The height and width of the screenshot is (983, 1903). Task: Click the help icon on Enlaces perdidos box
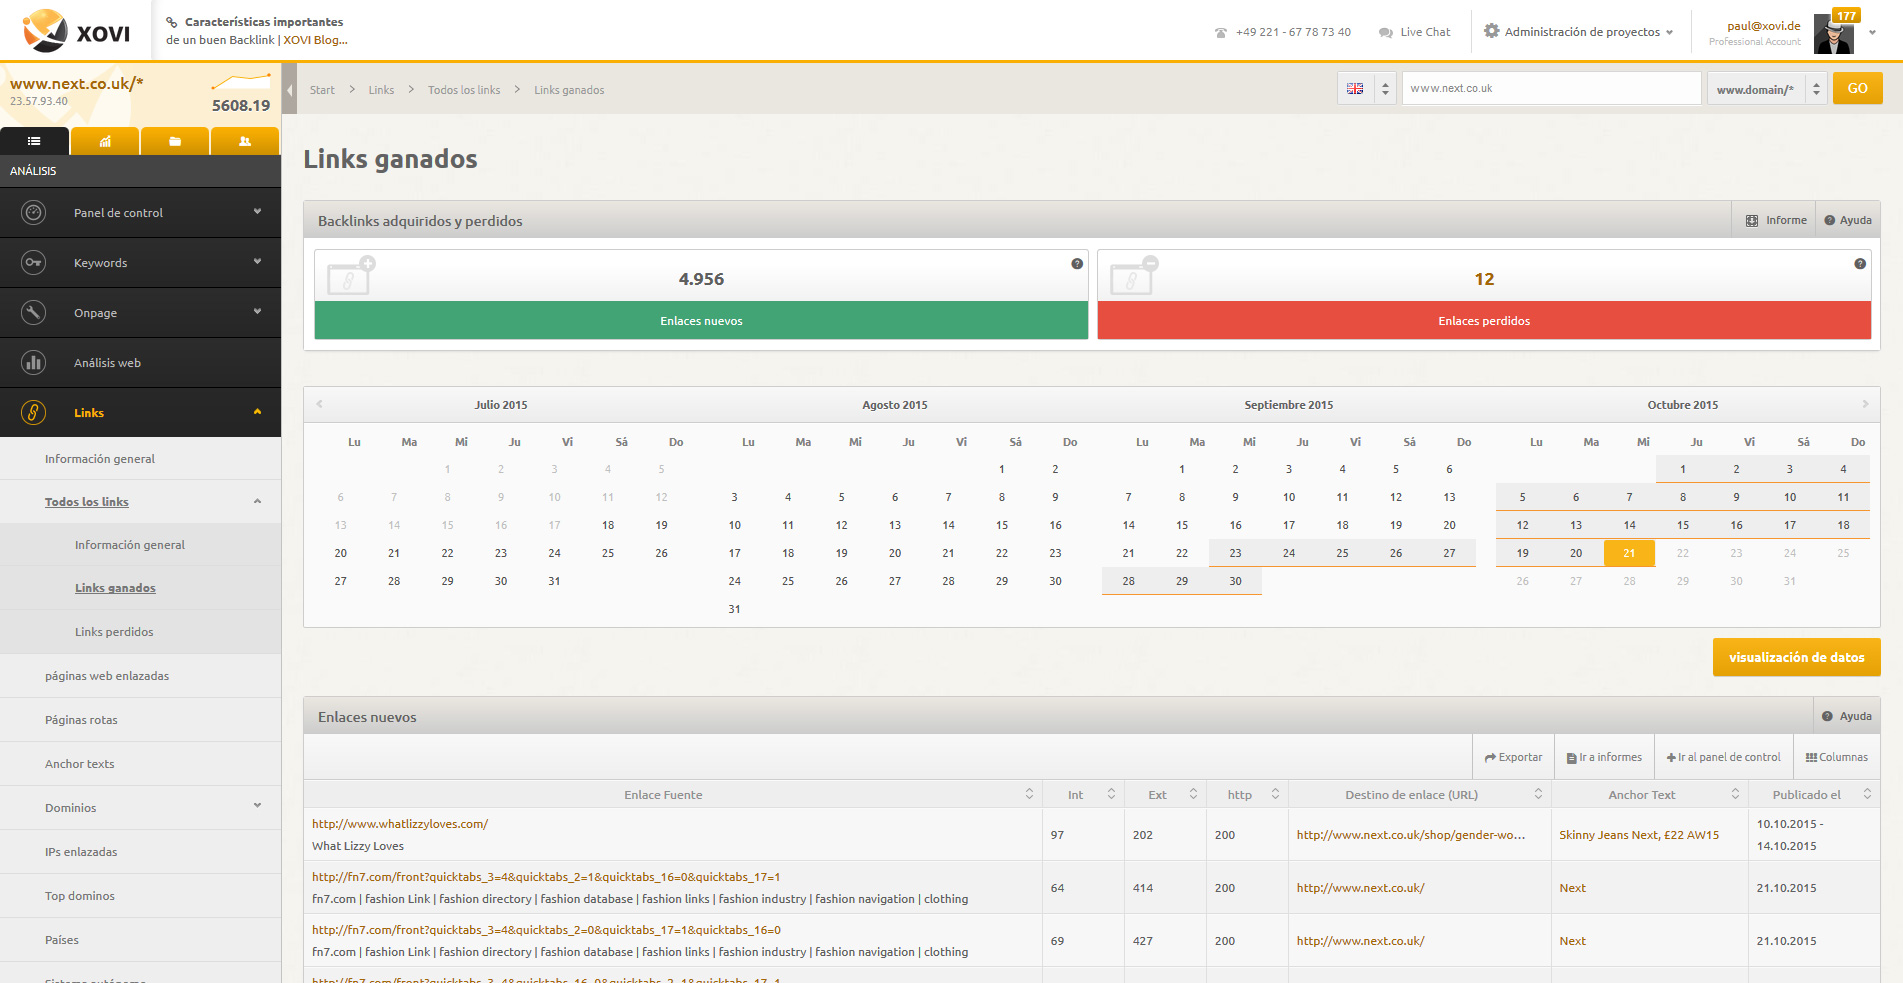click(1860, 264)
